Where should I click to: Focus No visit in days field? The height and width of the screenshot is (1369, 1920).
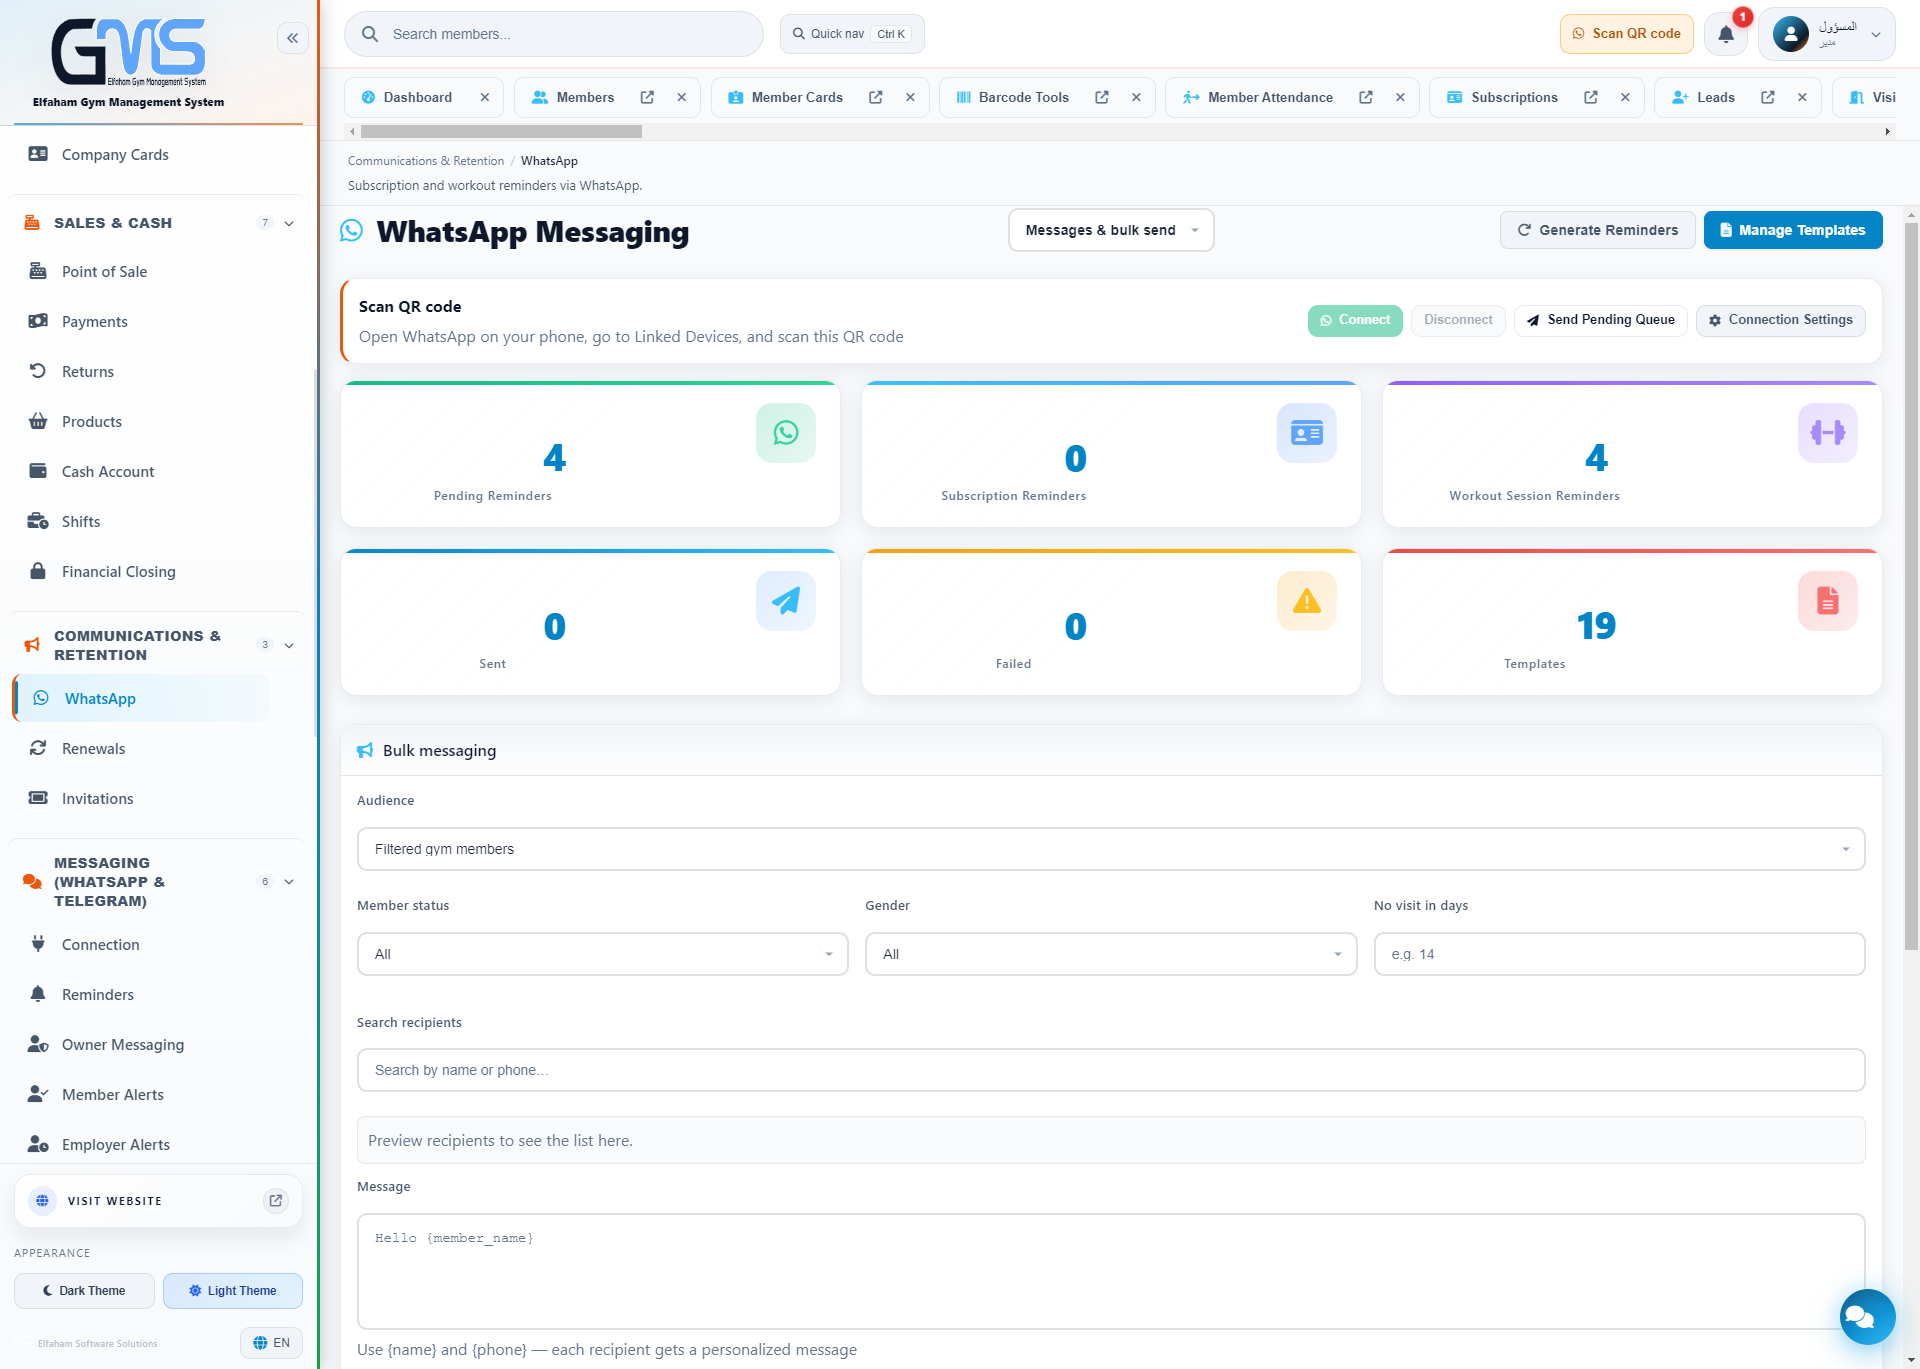click(x=1619, y=954)
